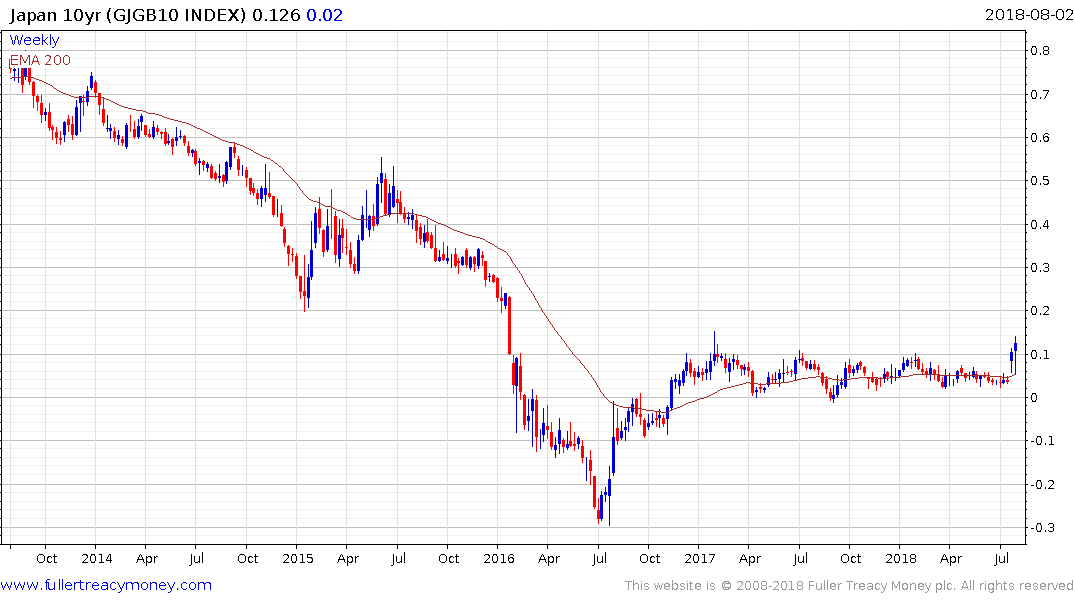Click the -0.2 y-axis label
The image size is (1075, 600).
(1040, 485)
